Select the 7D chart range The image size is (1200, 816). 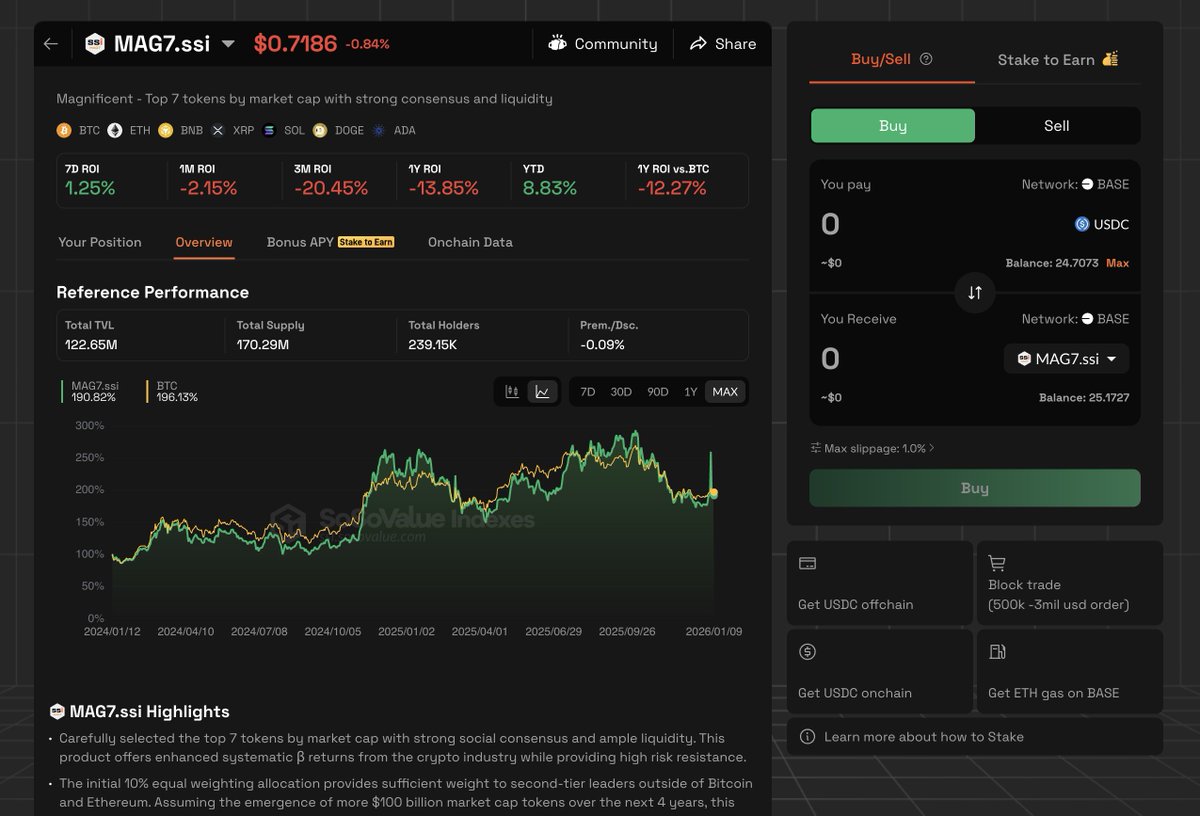coord(588,392)
